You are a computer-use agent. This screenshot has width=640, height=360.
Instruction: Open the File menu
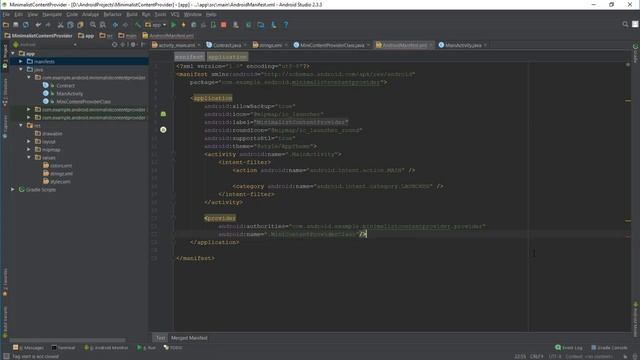click(x=6, y=14)
